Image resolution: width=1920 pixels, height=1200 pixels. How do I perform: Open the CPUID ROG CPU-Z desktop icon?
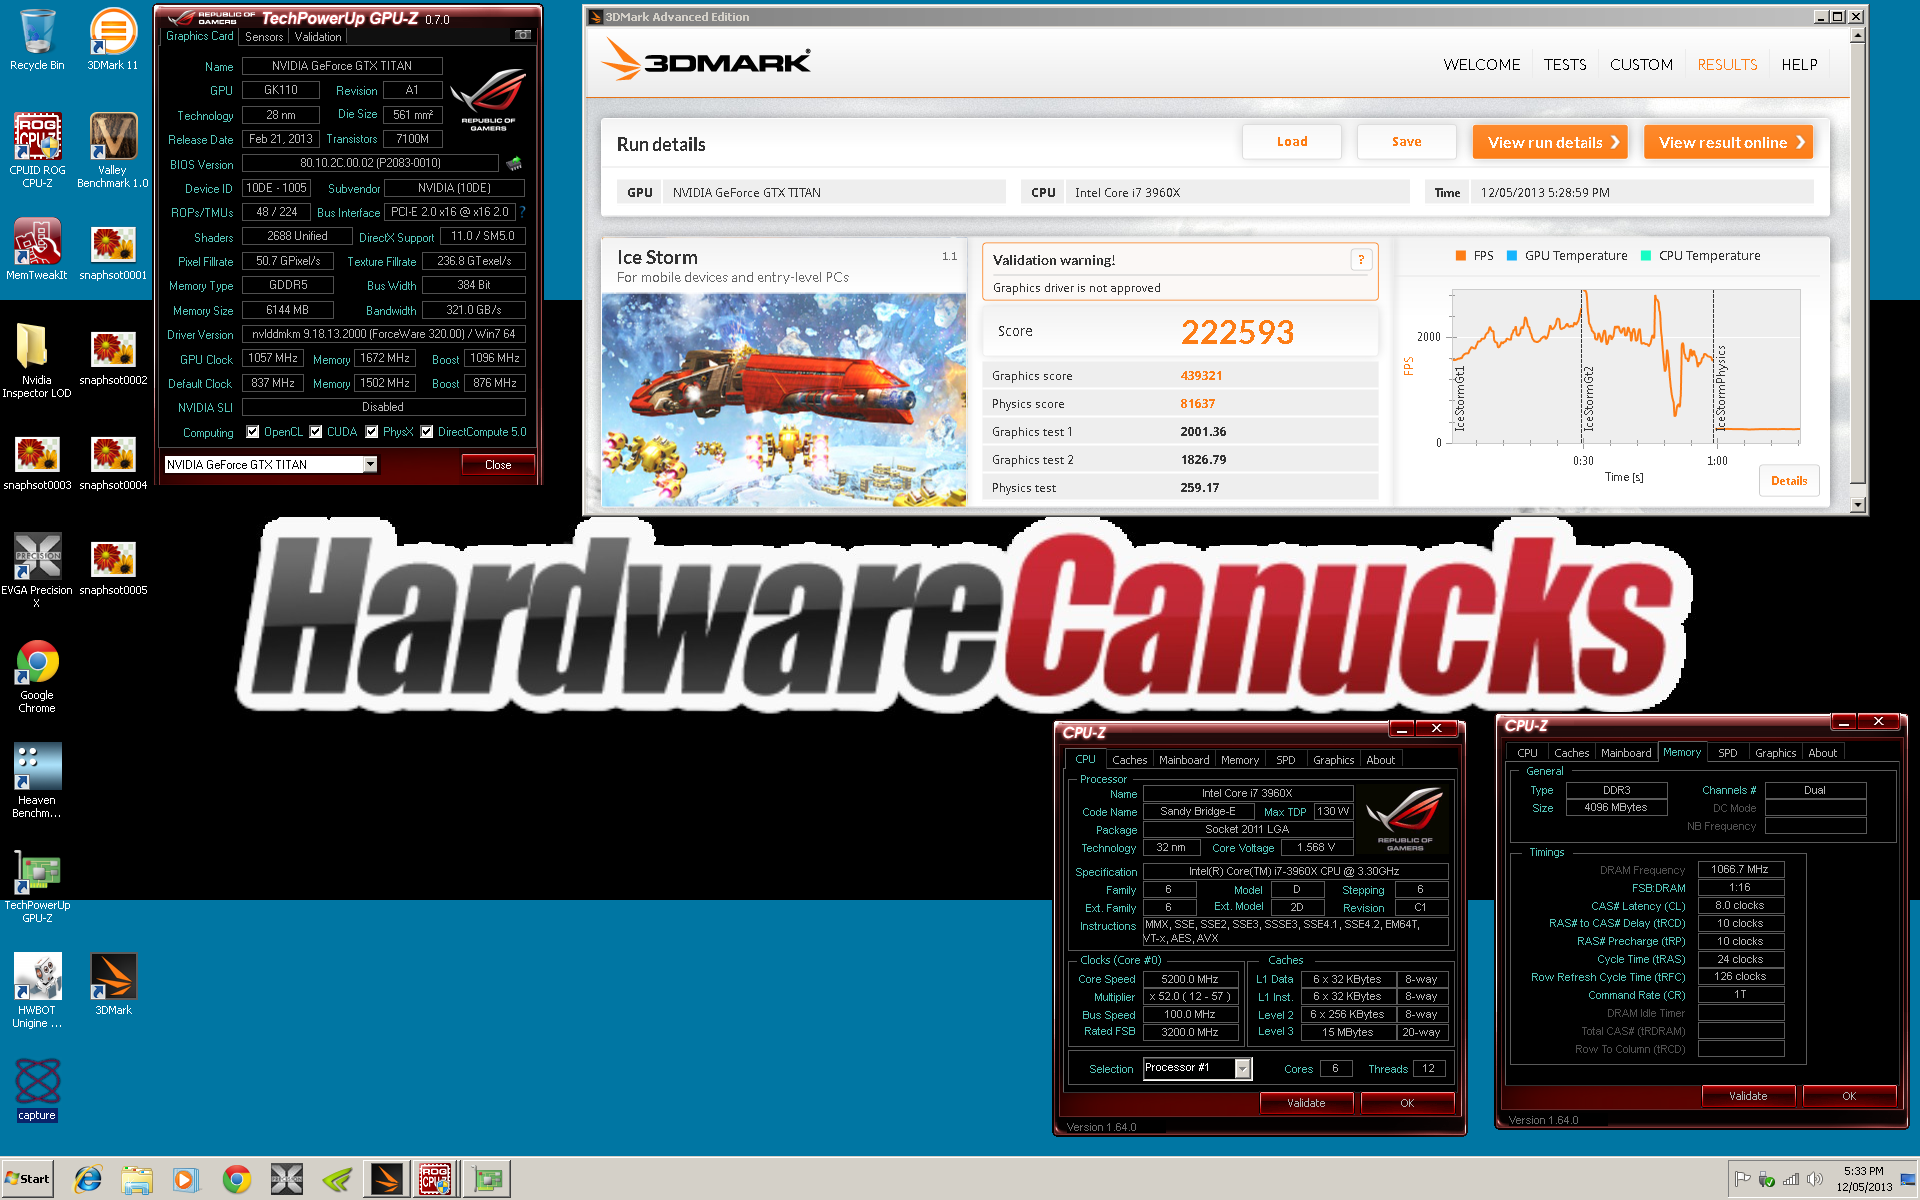point(37,150)
